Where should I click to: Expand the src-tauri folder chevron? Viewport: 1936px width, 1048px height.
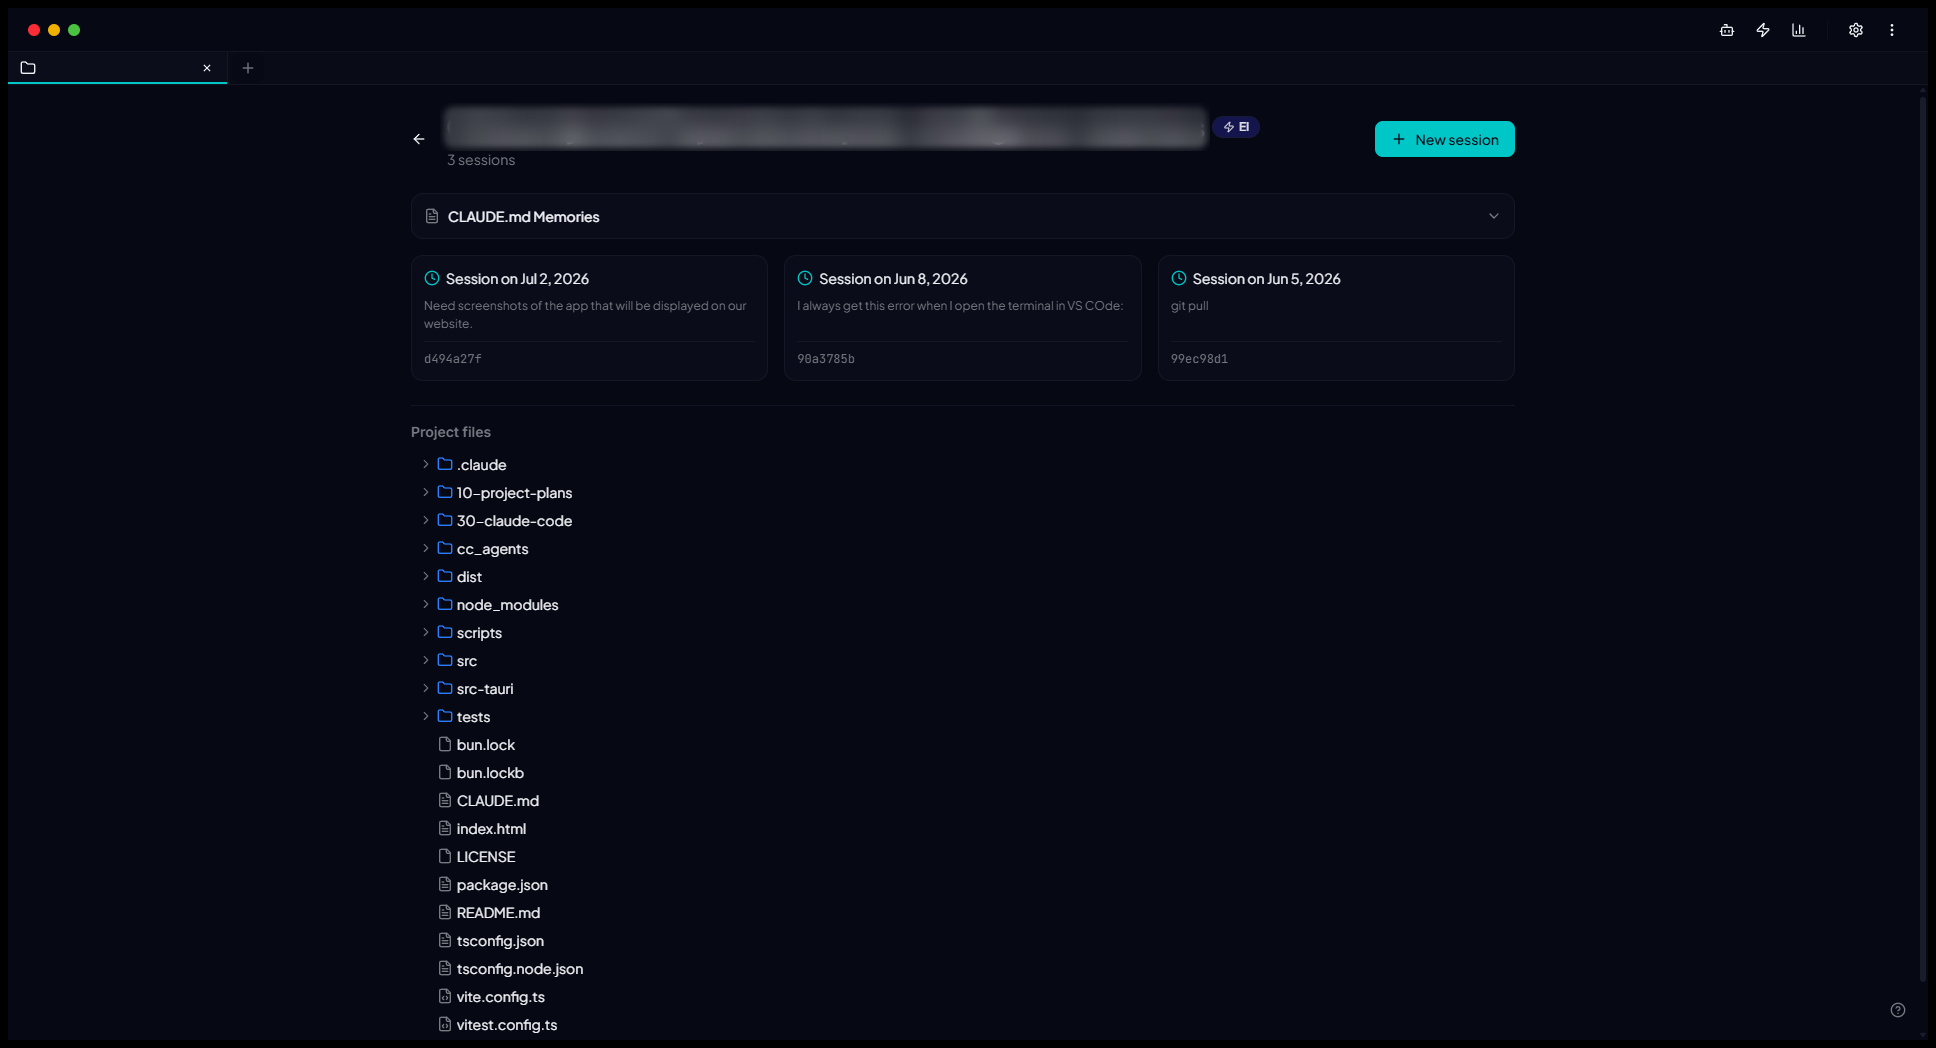pyautogui.click(x=426, y=688)
